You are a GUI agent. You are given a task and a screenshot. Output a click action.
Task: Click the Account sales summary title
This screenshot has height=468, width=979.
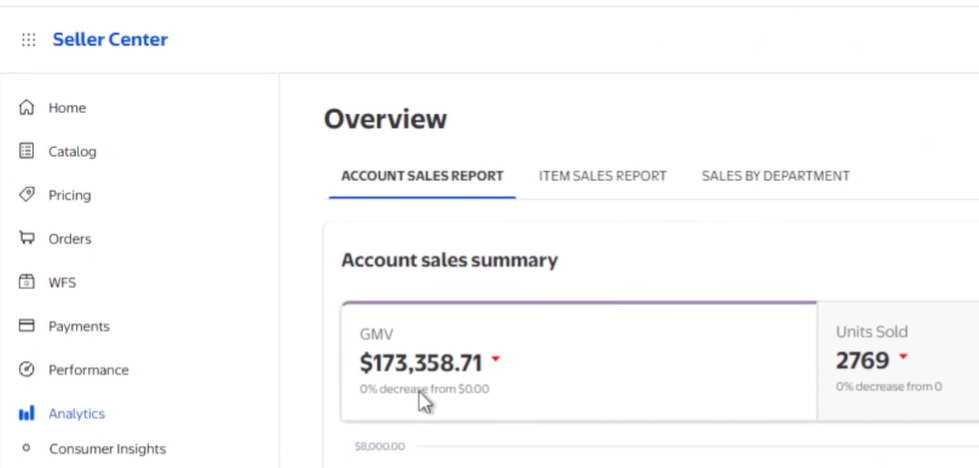click(x=449, y=260)
